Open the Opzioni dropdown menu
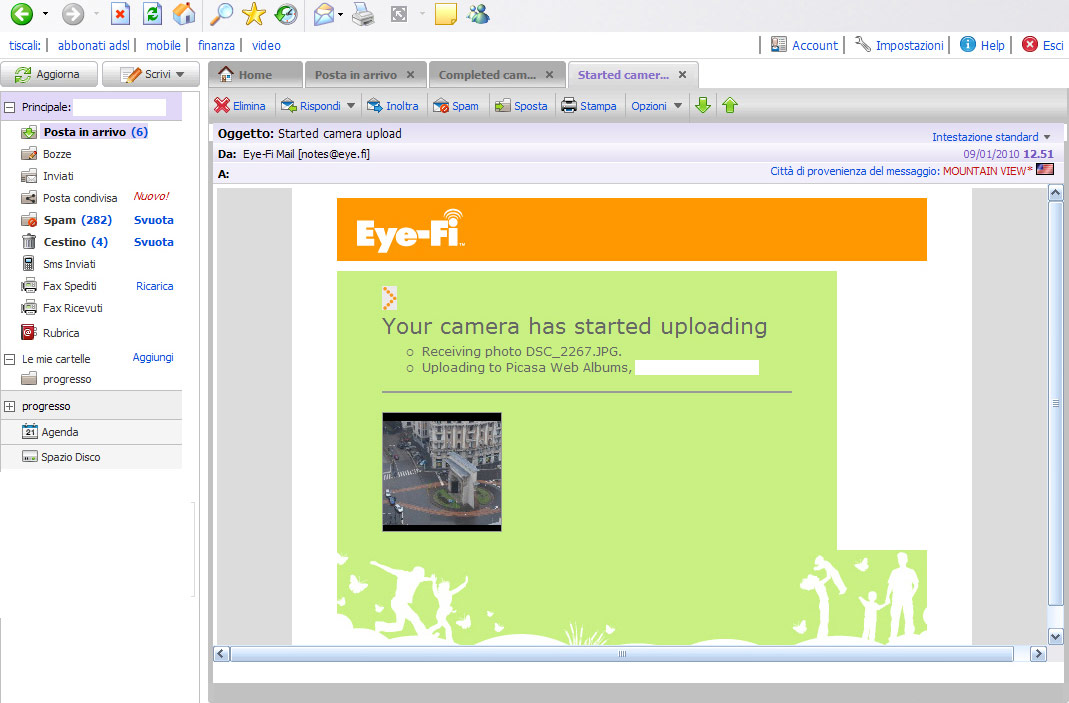The height and width of the screenshot is (703, 1069). tap(657, 106)
